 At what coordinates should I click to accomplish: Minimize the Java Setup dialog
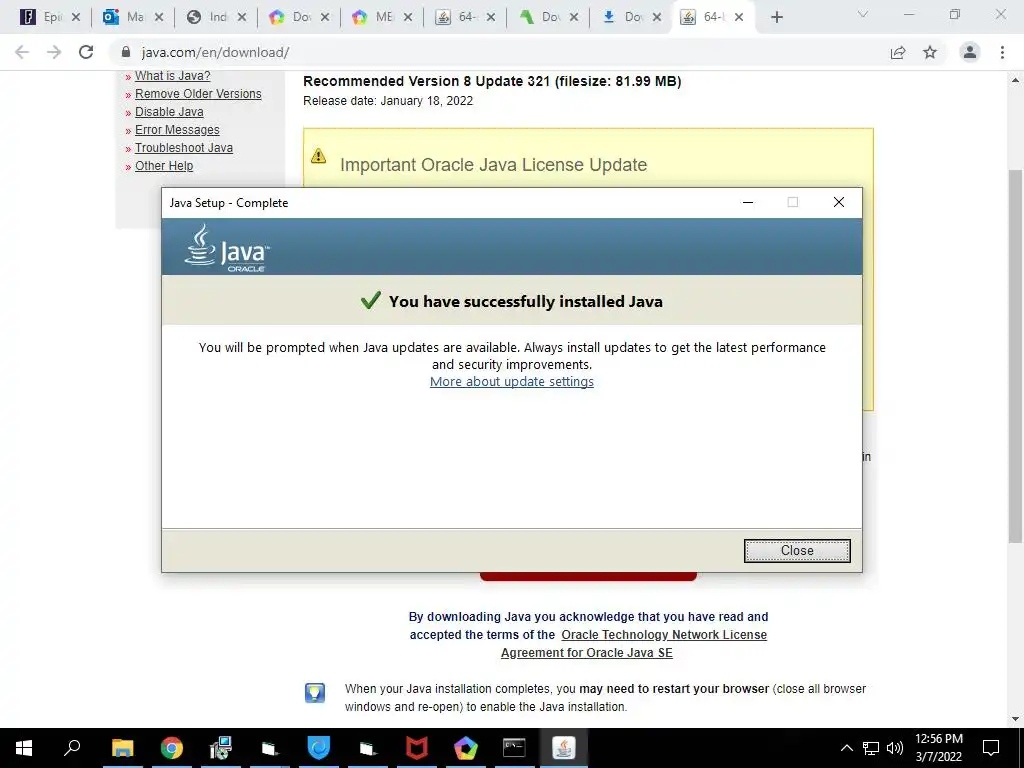(748, 202)
